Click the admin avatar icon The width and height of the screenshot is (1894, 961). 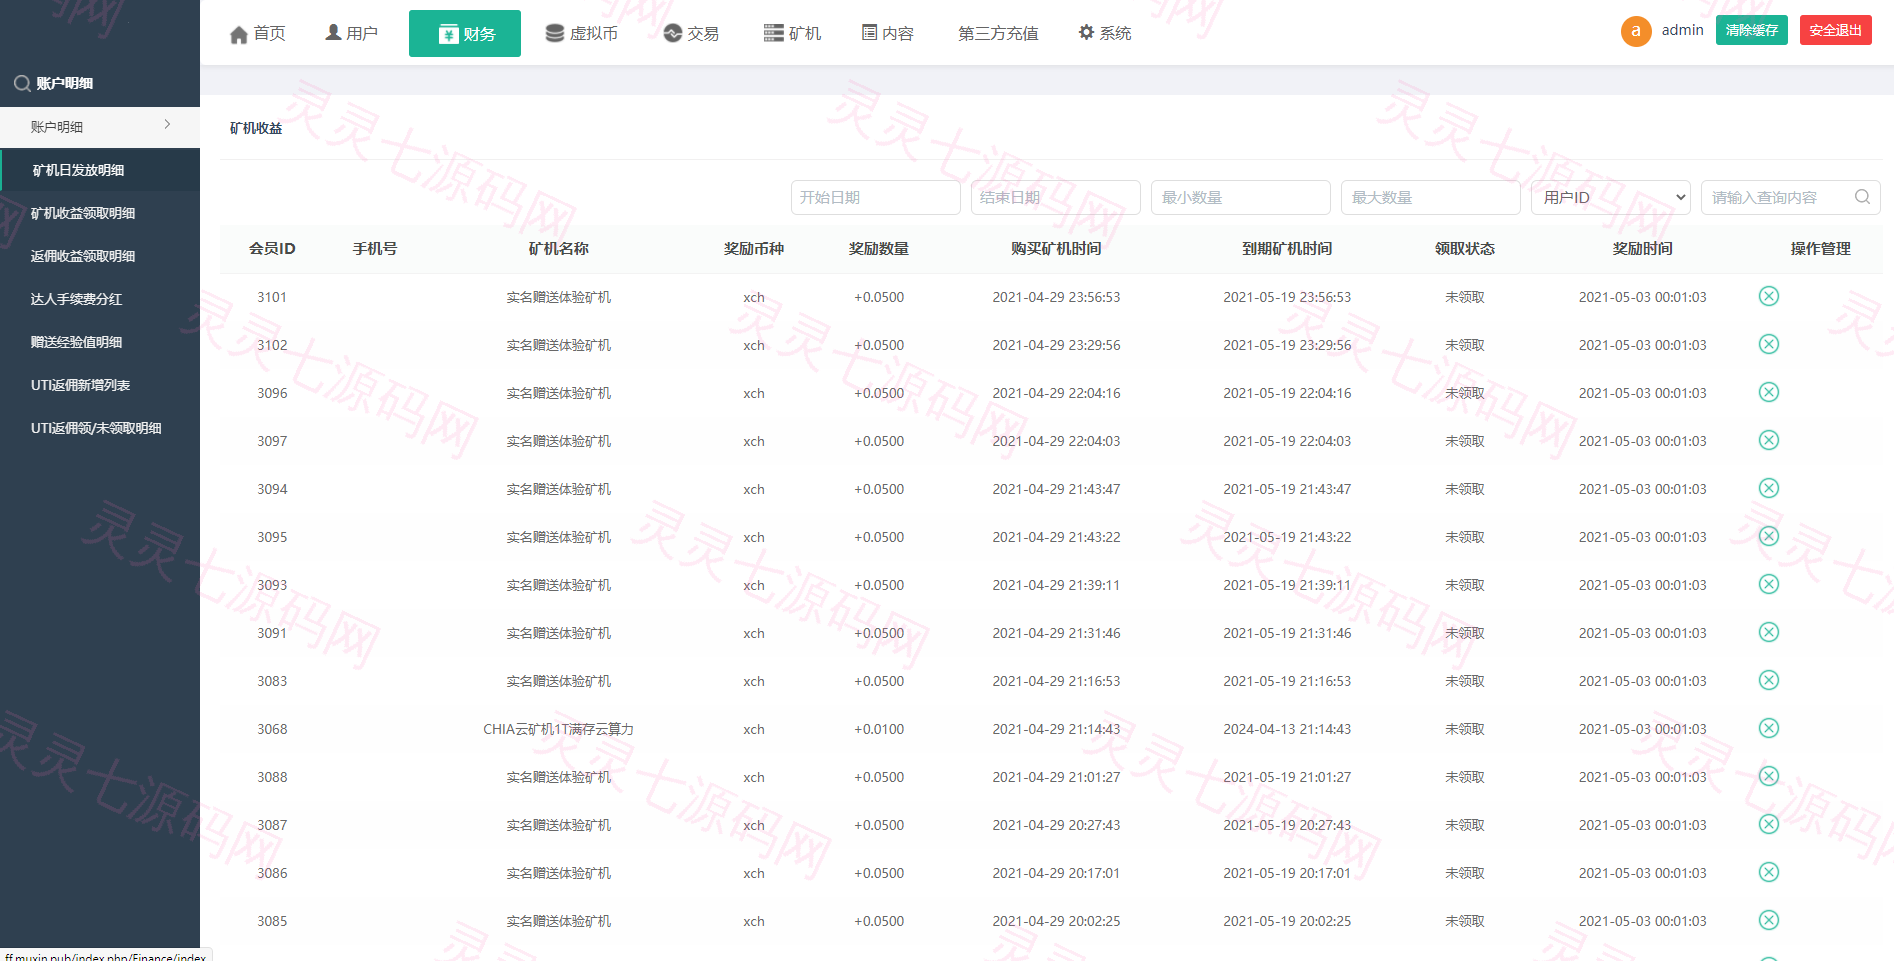click(1636, 31)
